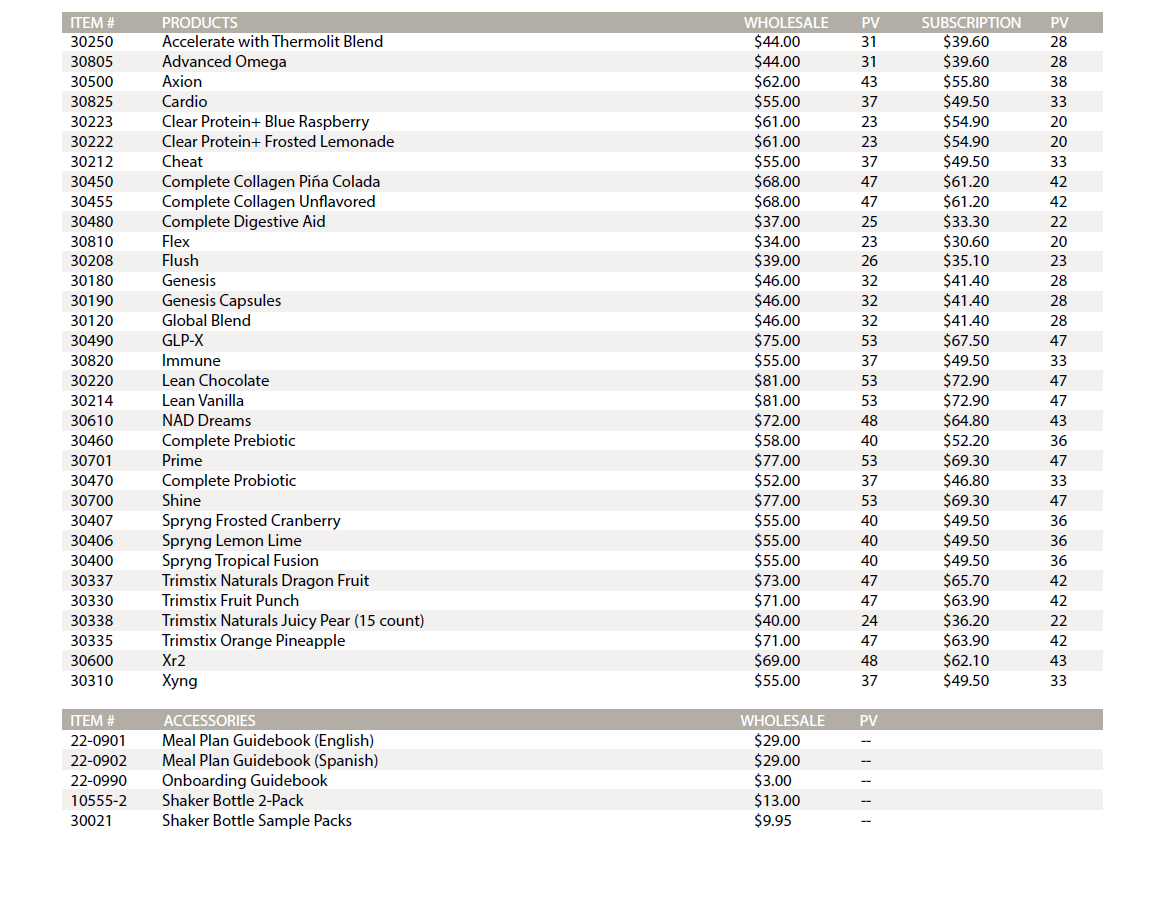
Task: Select 'Clear Protein+ Frosted Lemonade'
Action: click(278, 141)
